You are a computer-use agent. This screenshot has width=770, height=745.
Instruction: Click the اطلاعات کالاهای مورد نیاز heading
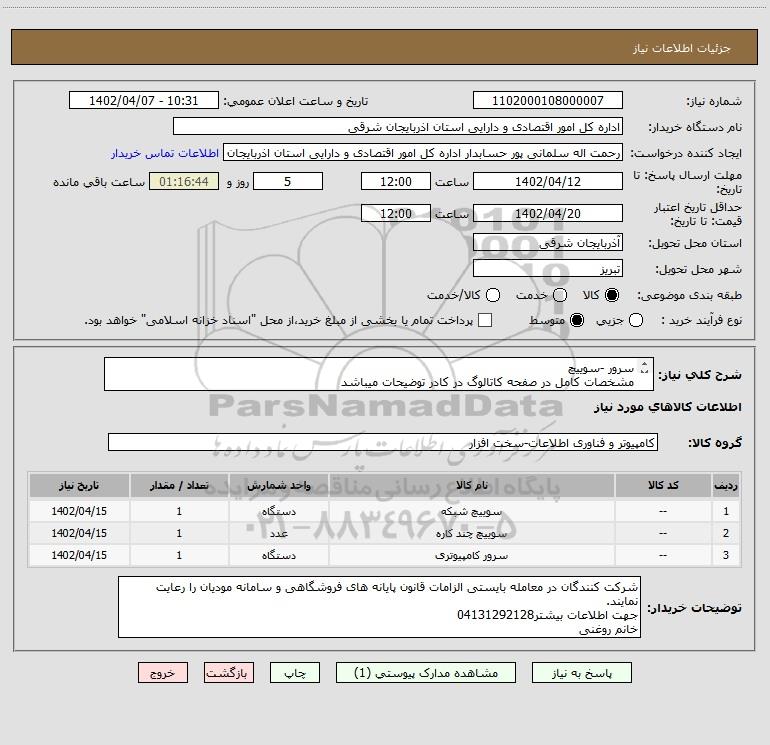pos(668,407)
